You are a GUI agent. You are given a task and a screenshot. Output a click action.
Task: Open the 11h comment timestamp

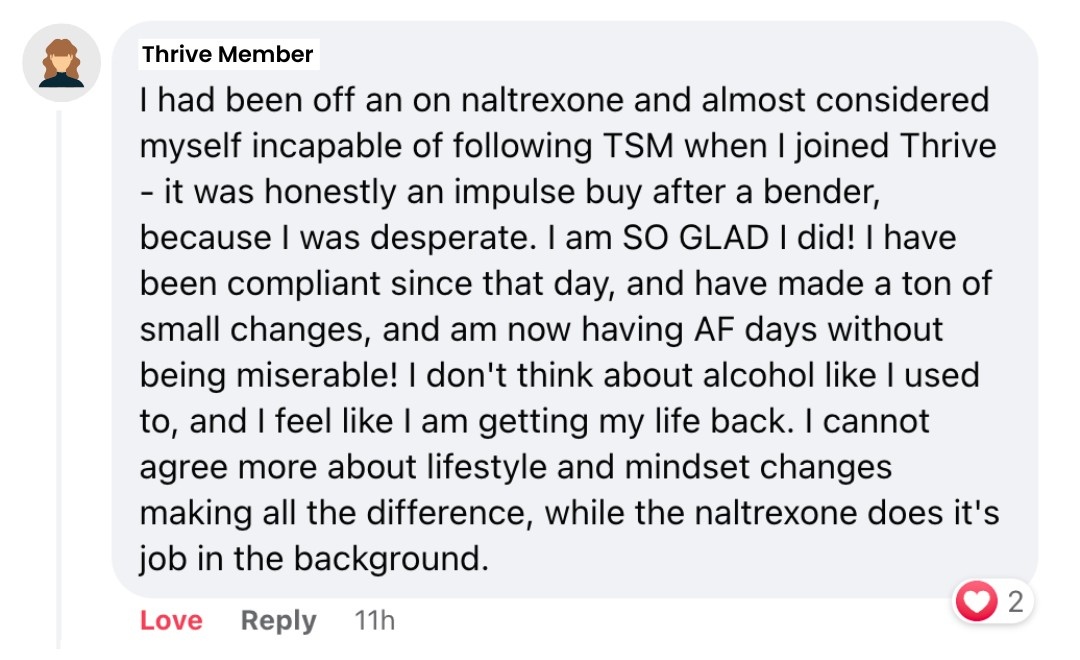[x=375, y=621]
